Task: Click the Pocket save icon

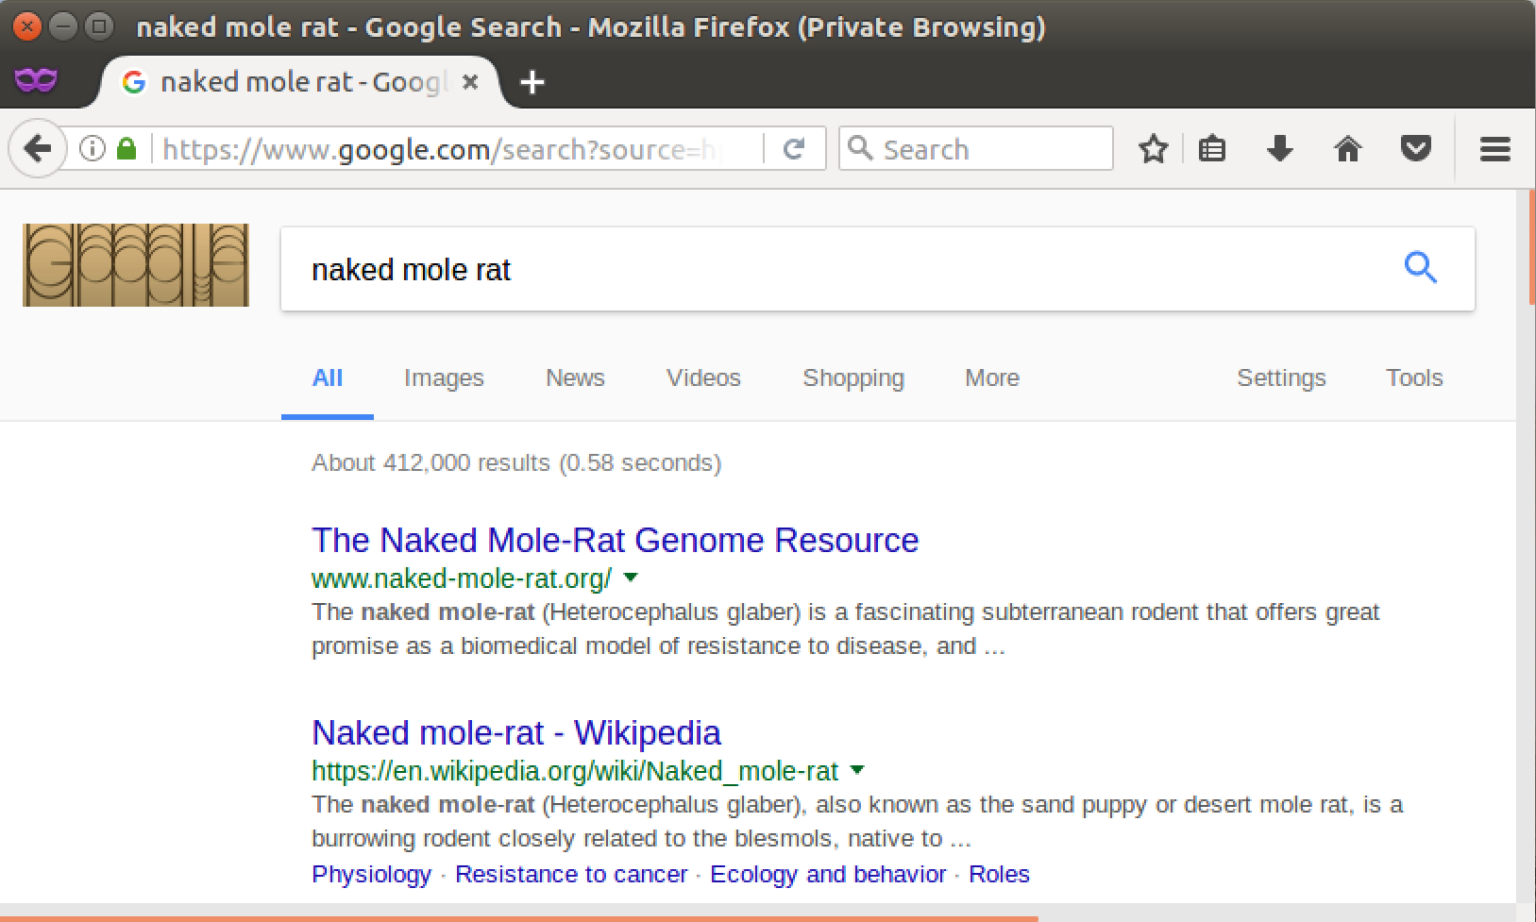Action: click(1416, 148)
